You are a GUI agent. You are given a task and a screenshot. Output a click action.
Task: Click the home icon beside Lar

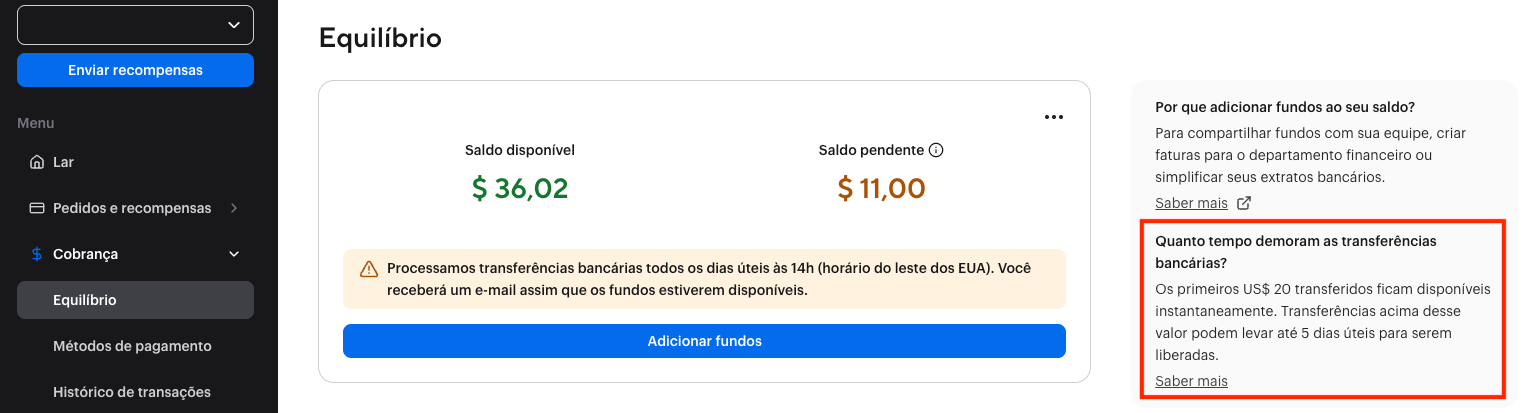click(37, 162)
